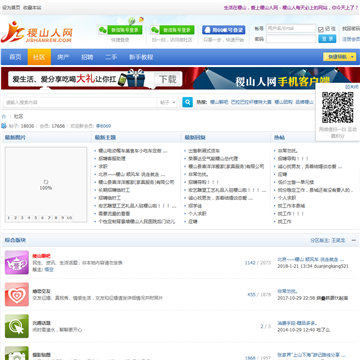Open the green cursor forum icon
The height and width of the screenshot is (360, 360).
tap(17, 326)
